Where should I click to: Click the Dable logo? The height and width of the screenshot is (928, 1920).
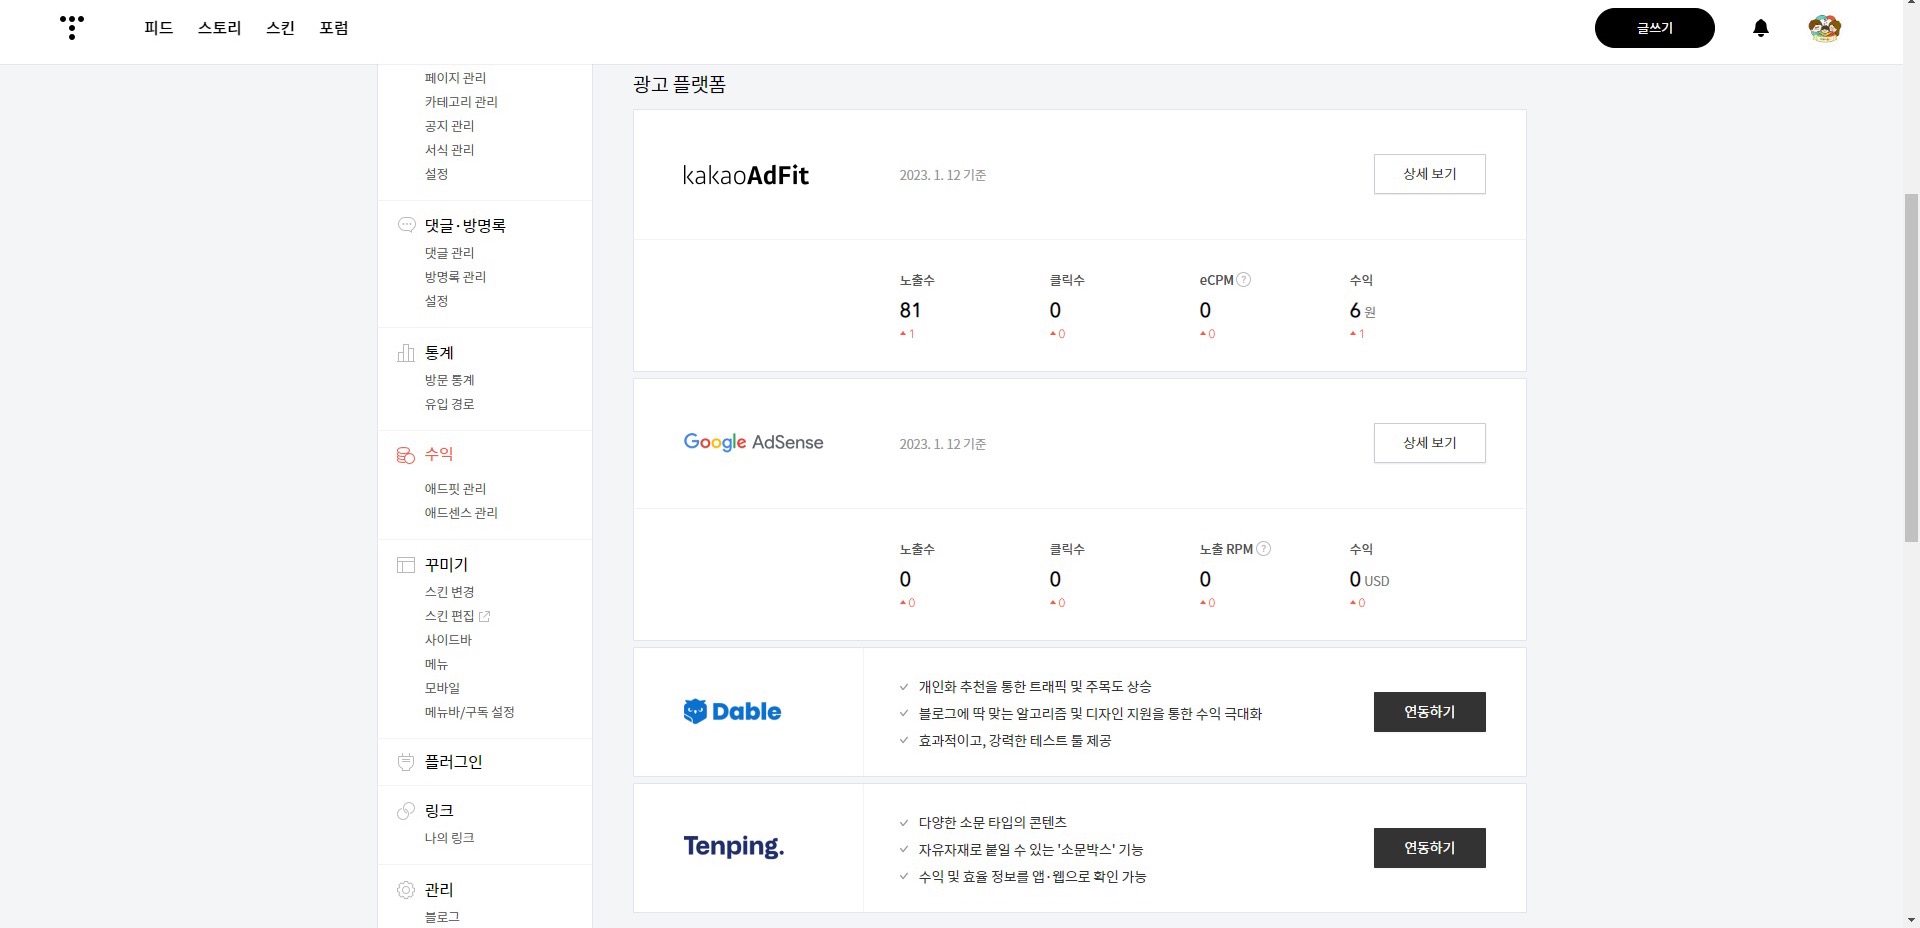pos(732,712)
